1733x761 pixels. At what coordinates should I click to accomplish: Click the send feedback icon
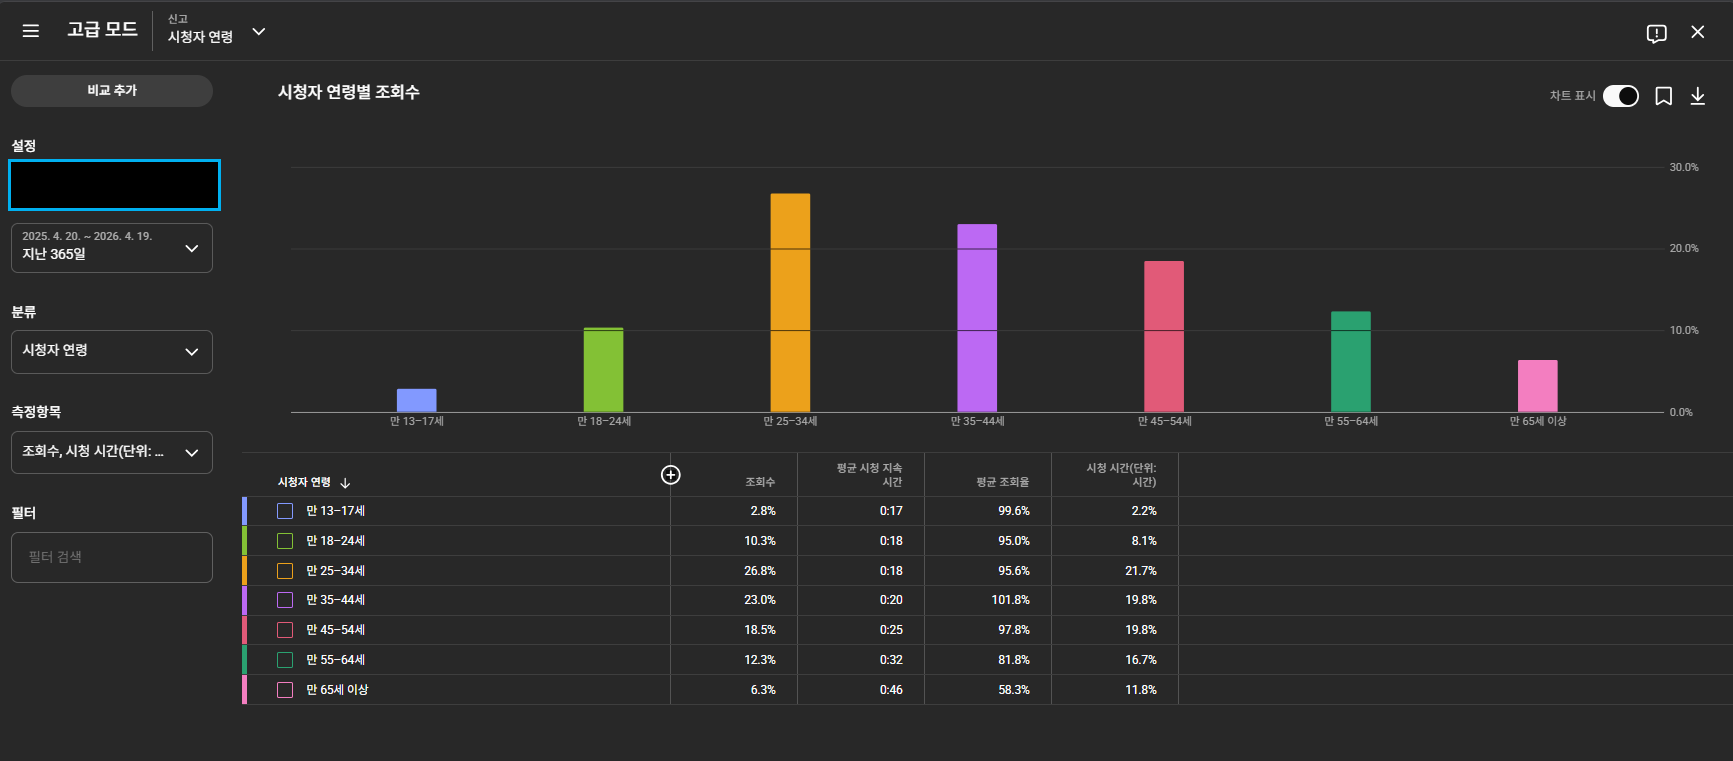coord(1656,33)
